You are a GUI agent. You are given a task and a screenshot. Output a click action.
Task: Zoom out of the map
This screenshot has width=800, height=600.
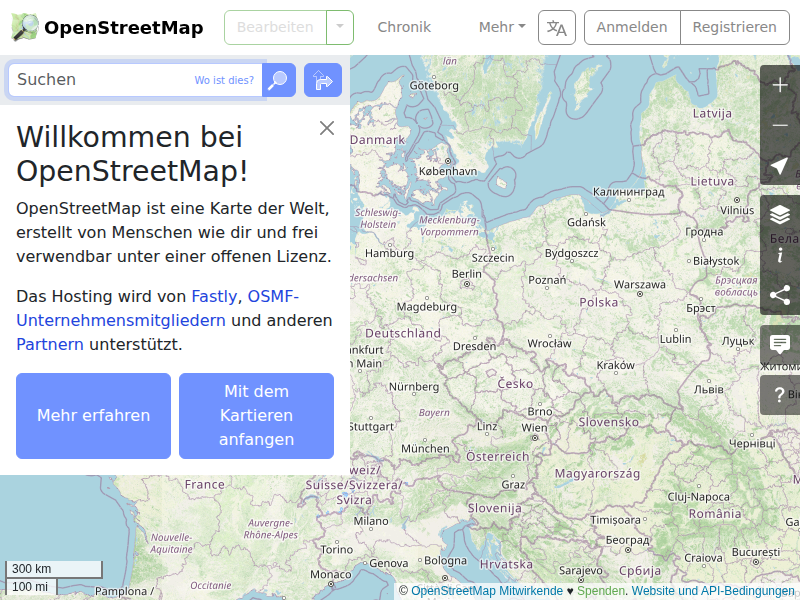point(780,125)
